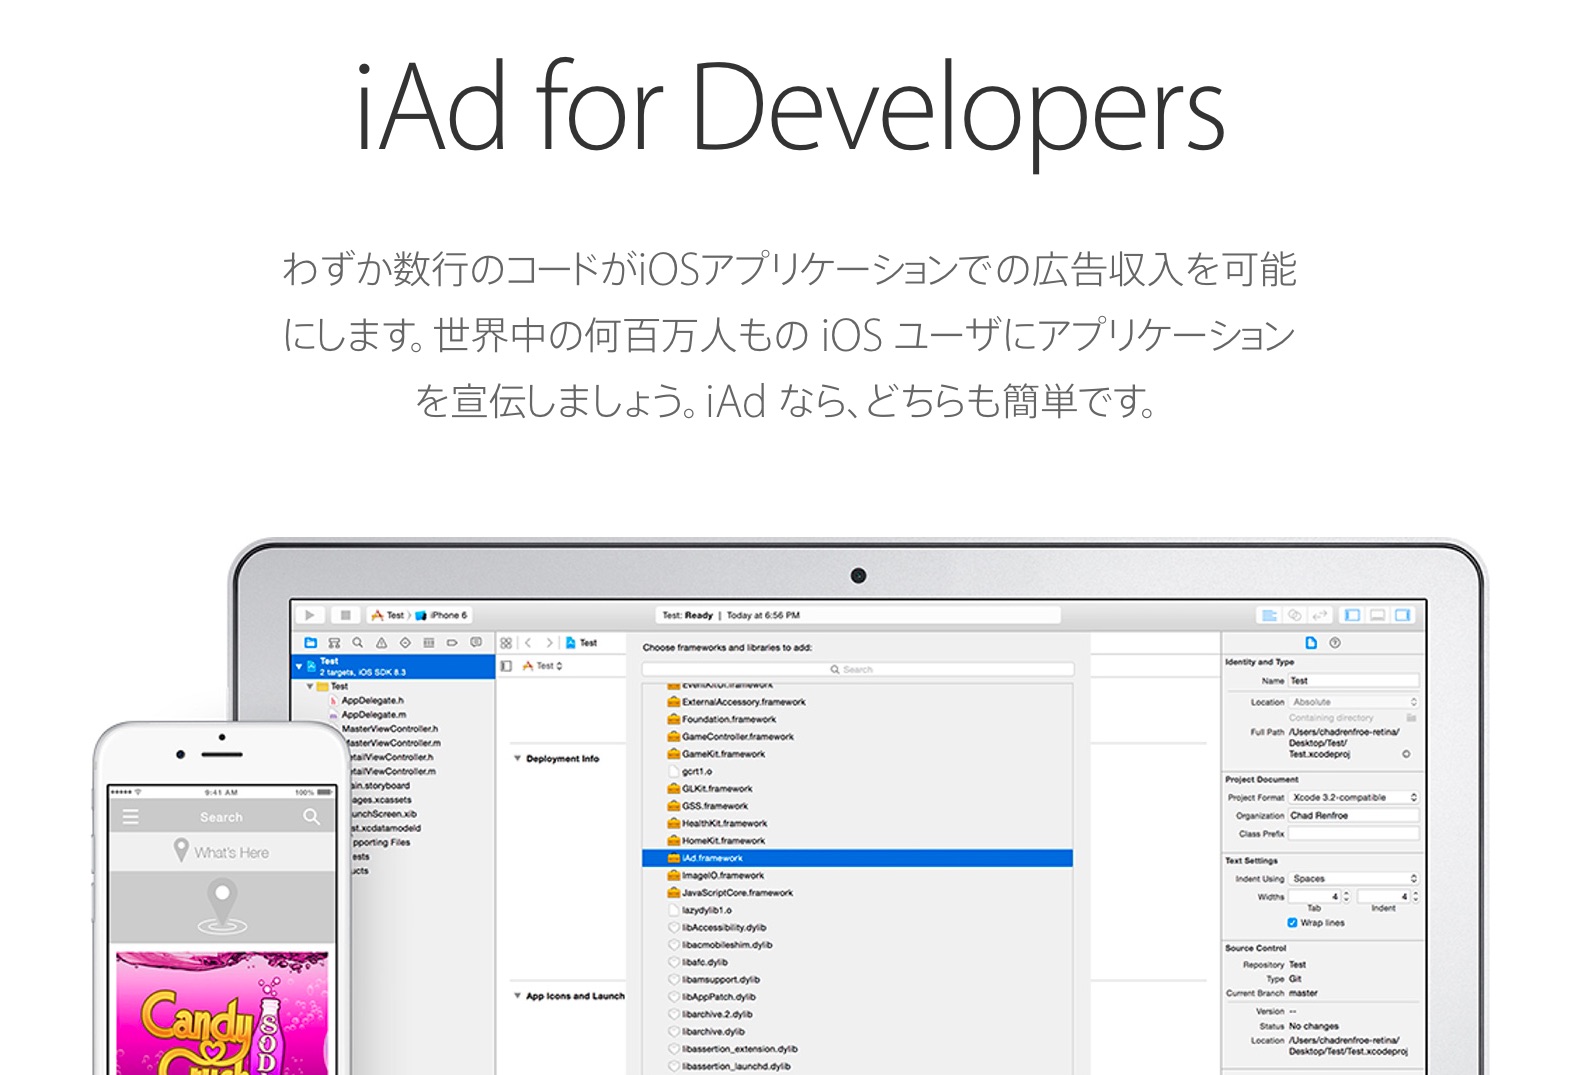This screenshot has width=1569, height=1075.
Task: Open the Test target selector popup
Action: tap(543, 666)
